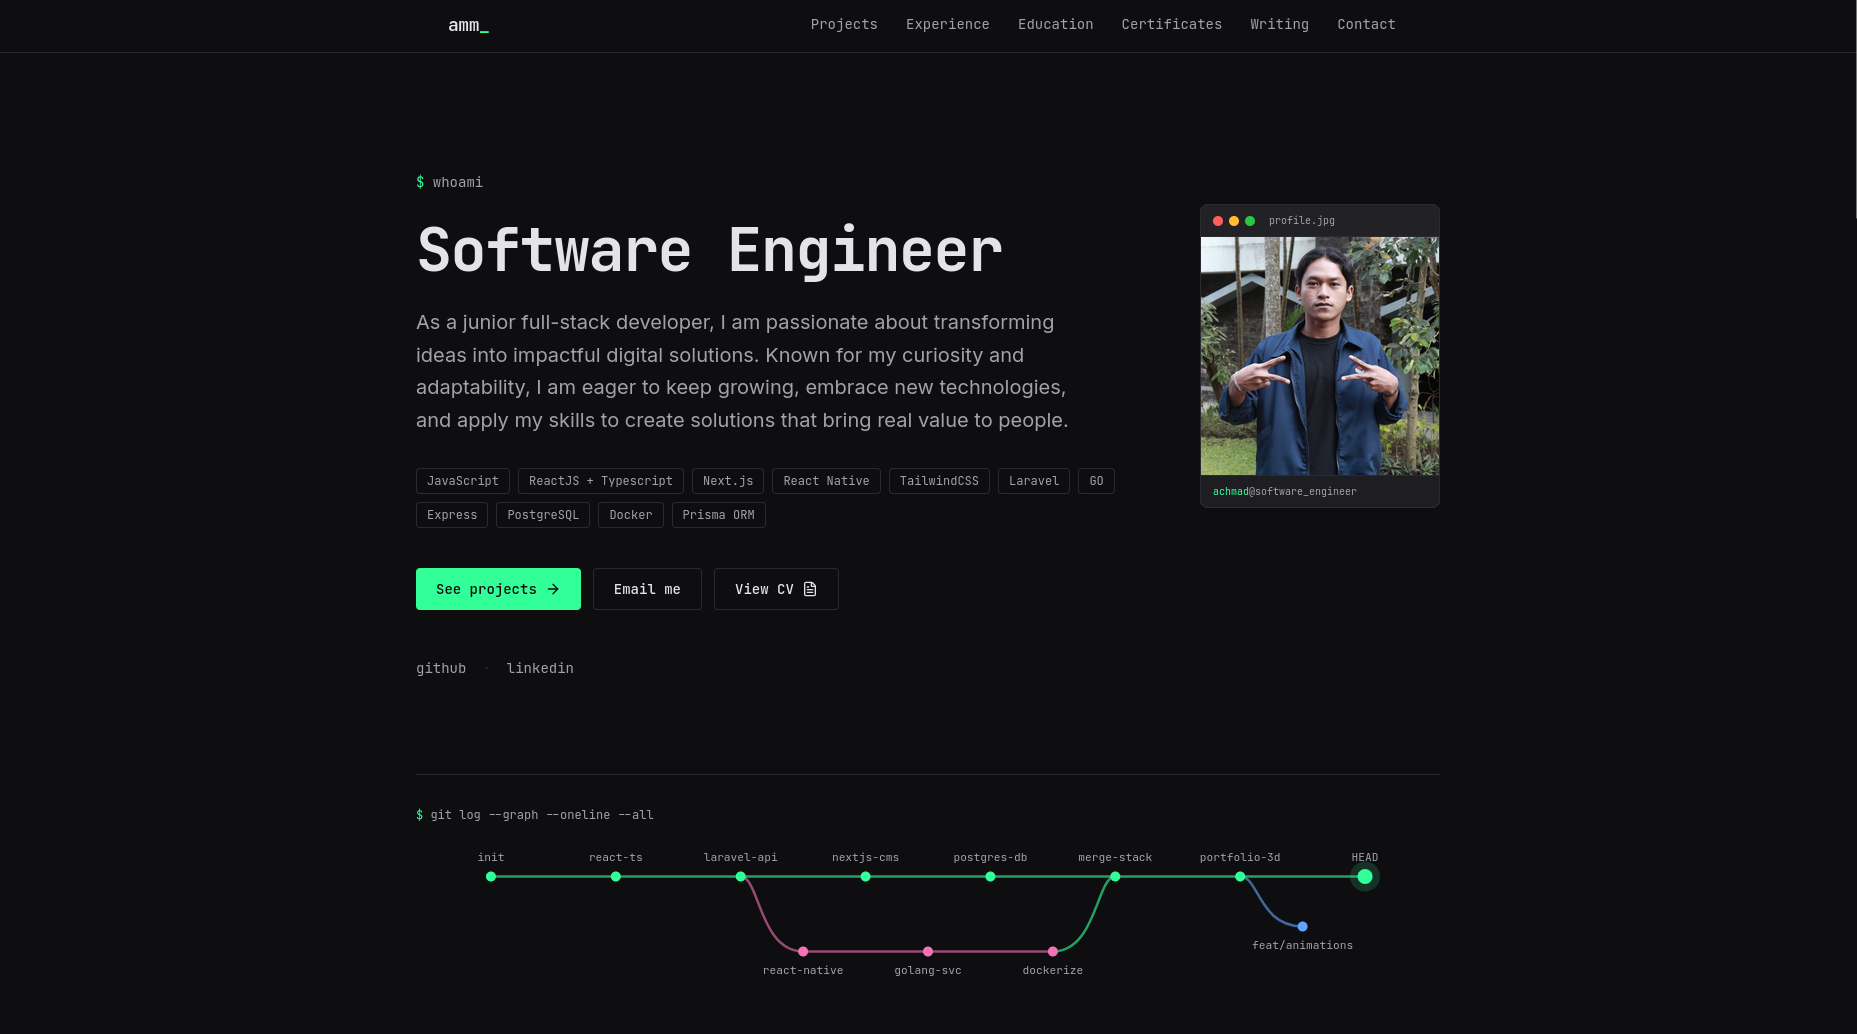Click the git log --graph command text

pos(535,815)
